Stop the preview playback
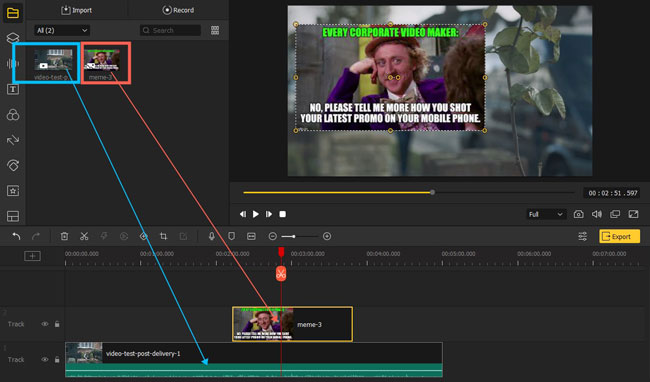 pos(283,214)
